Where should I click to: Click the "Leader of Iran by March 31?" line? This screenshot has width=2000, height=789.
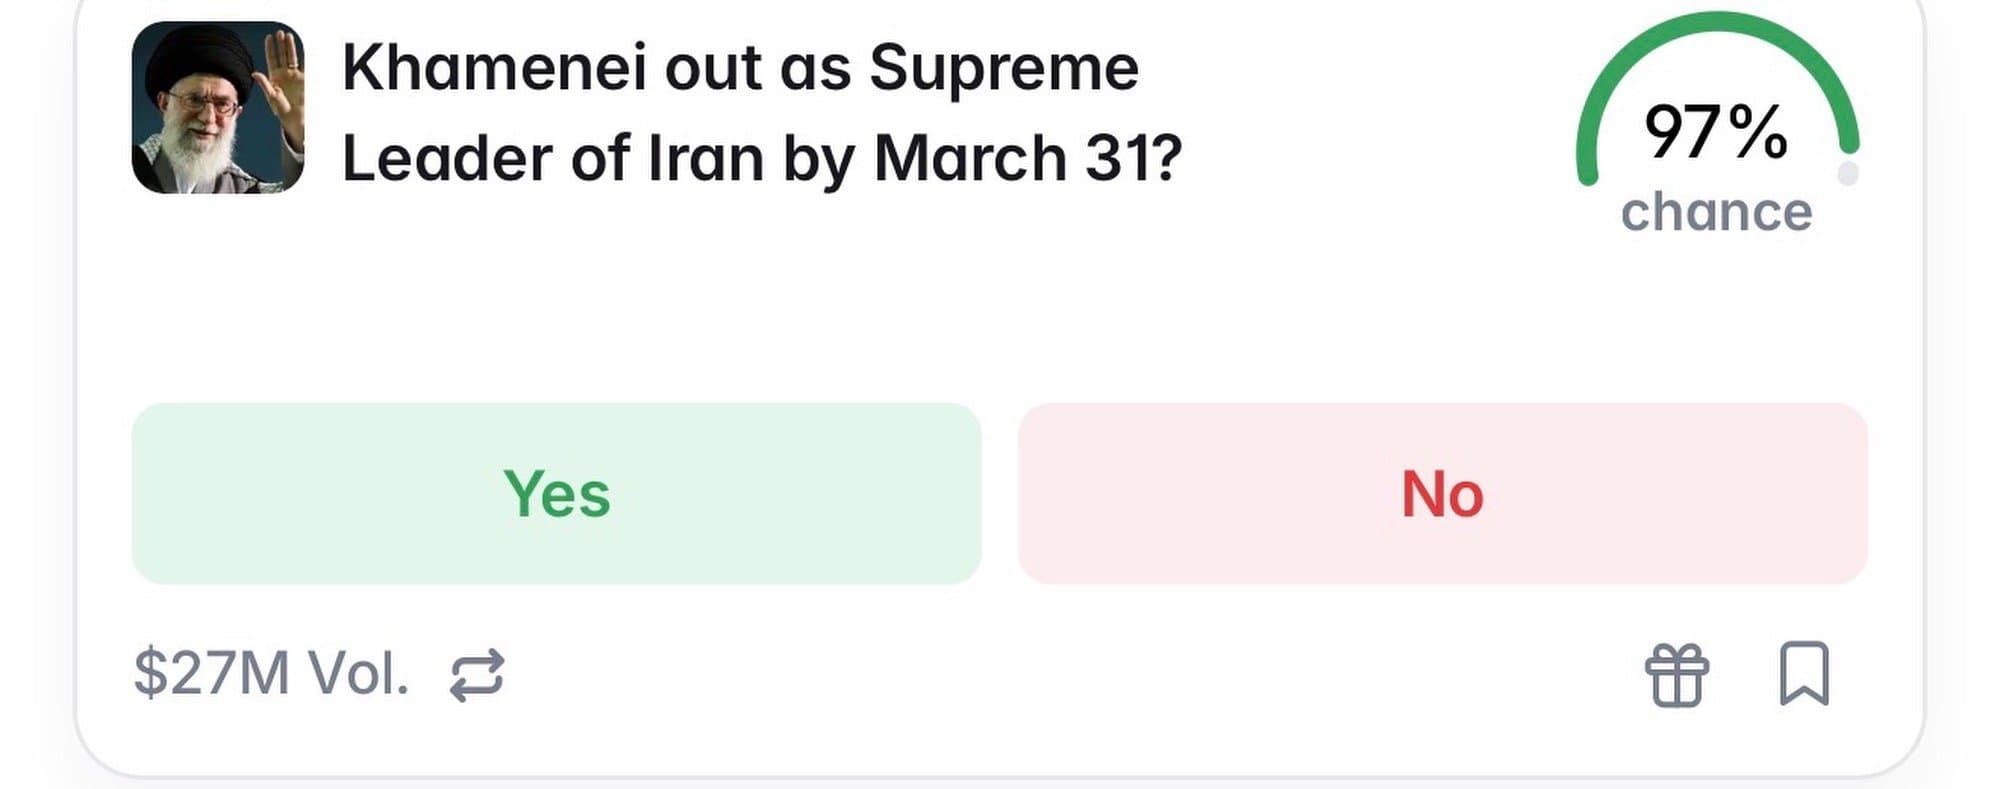tap(762, 158)
